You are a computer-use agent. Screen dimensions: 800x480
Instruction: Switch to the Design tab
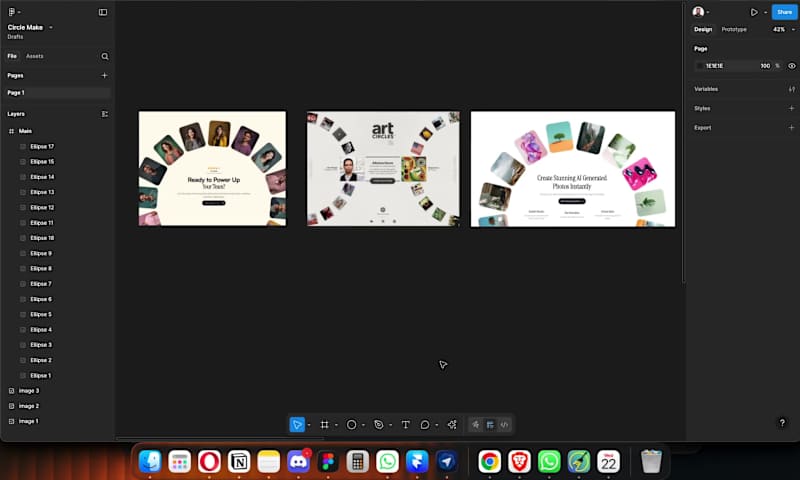click(x=703, y=30)
